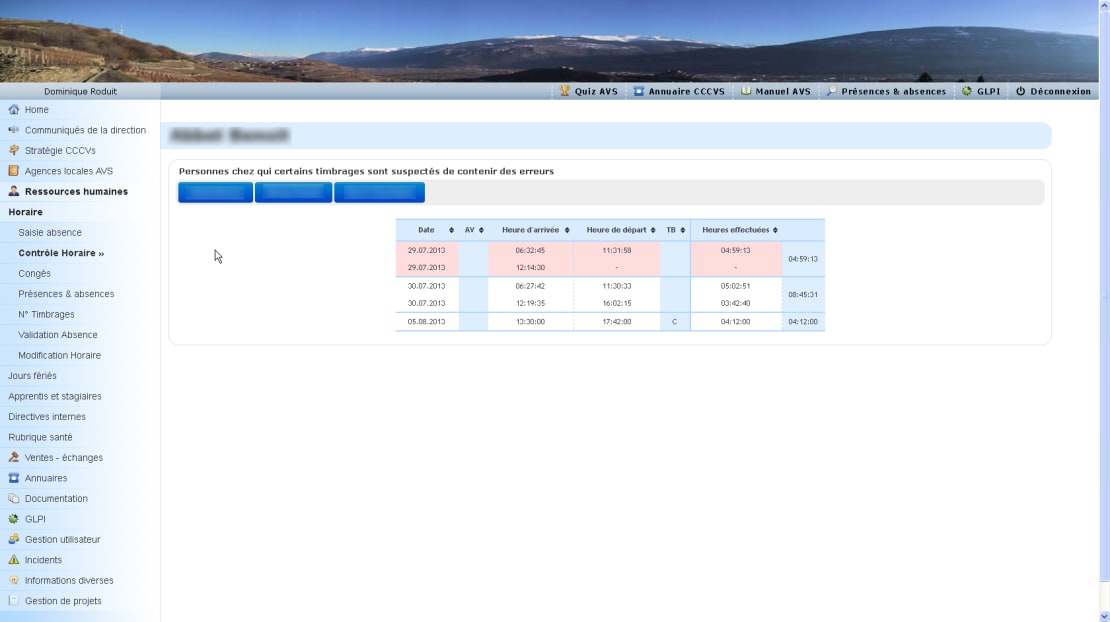Open Jours fériés link in sidebar
This screenshot has width=1110, height=622.
pyautogui.click(x=32, y=376)
